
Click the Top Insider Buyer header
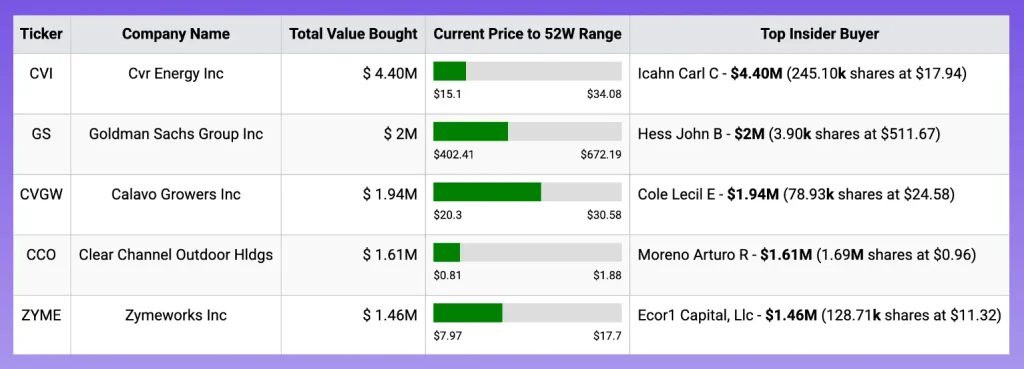(820, 34)
